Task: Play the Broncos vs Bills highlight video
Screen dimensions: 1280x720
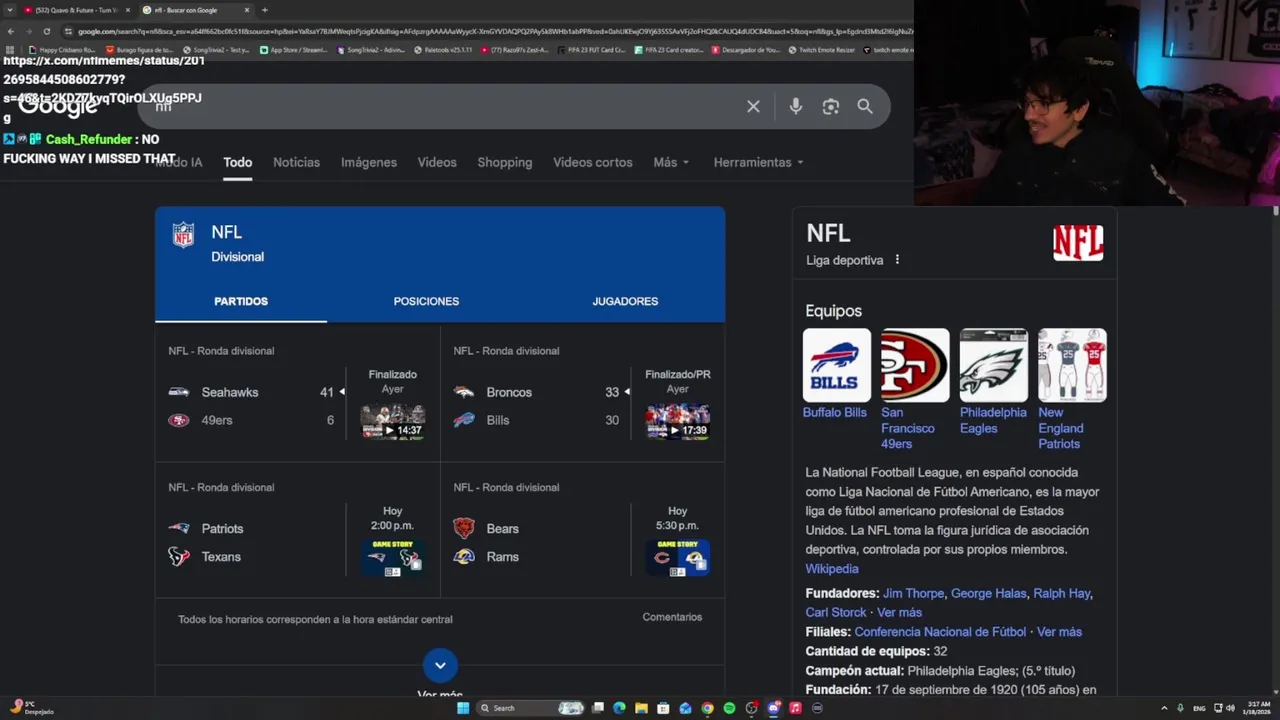Action: pyautogui.click(x=677, y=422)
